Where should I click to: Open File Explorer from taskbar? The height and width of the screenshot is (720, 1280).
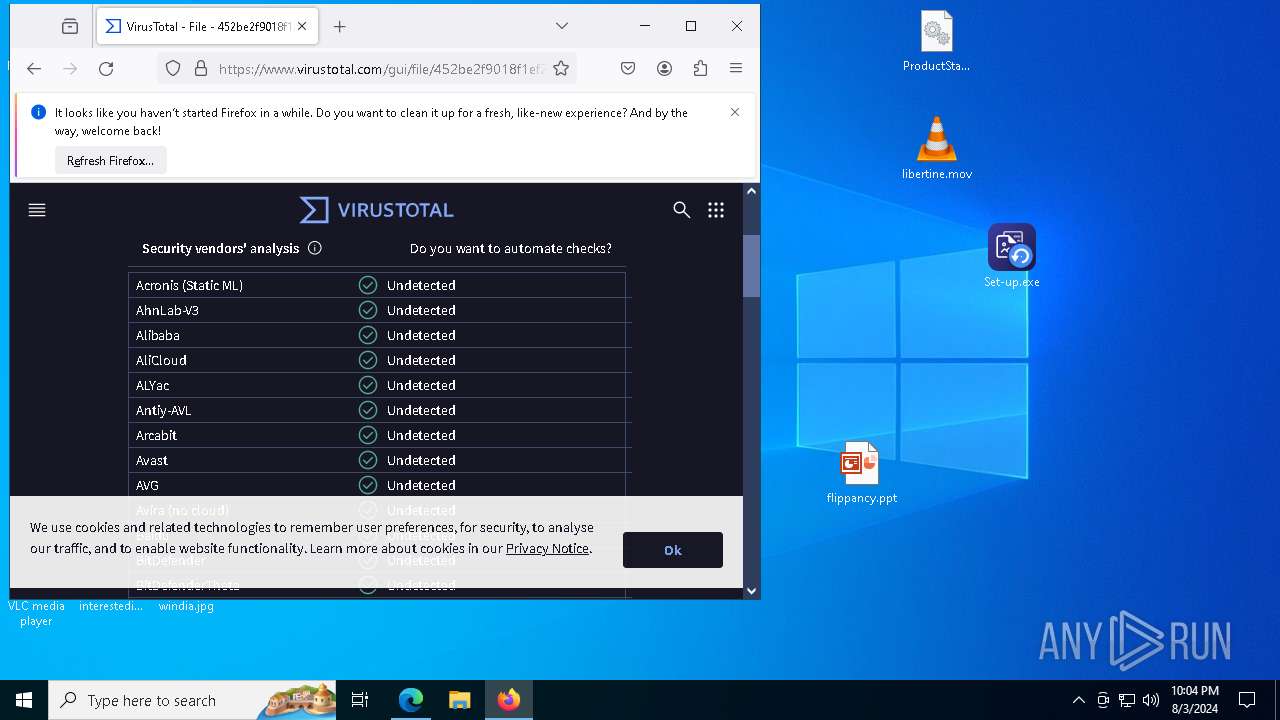click(459, 700)
